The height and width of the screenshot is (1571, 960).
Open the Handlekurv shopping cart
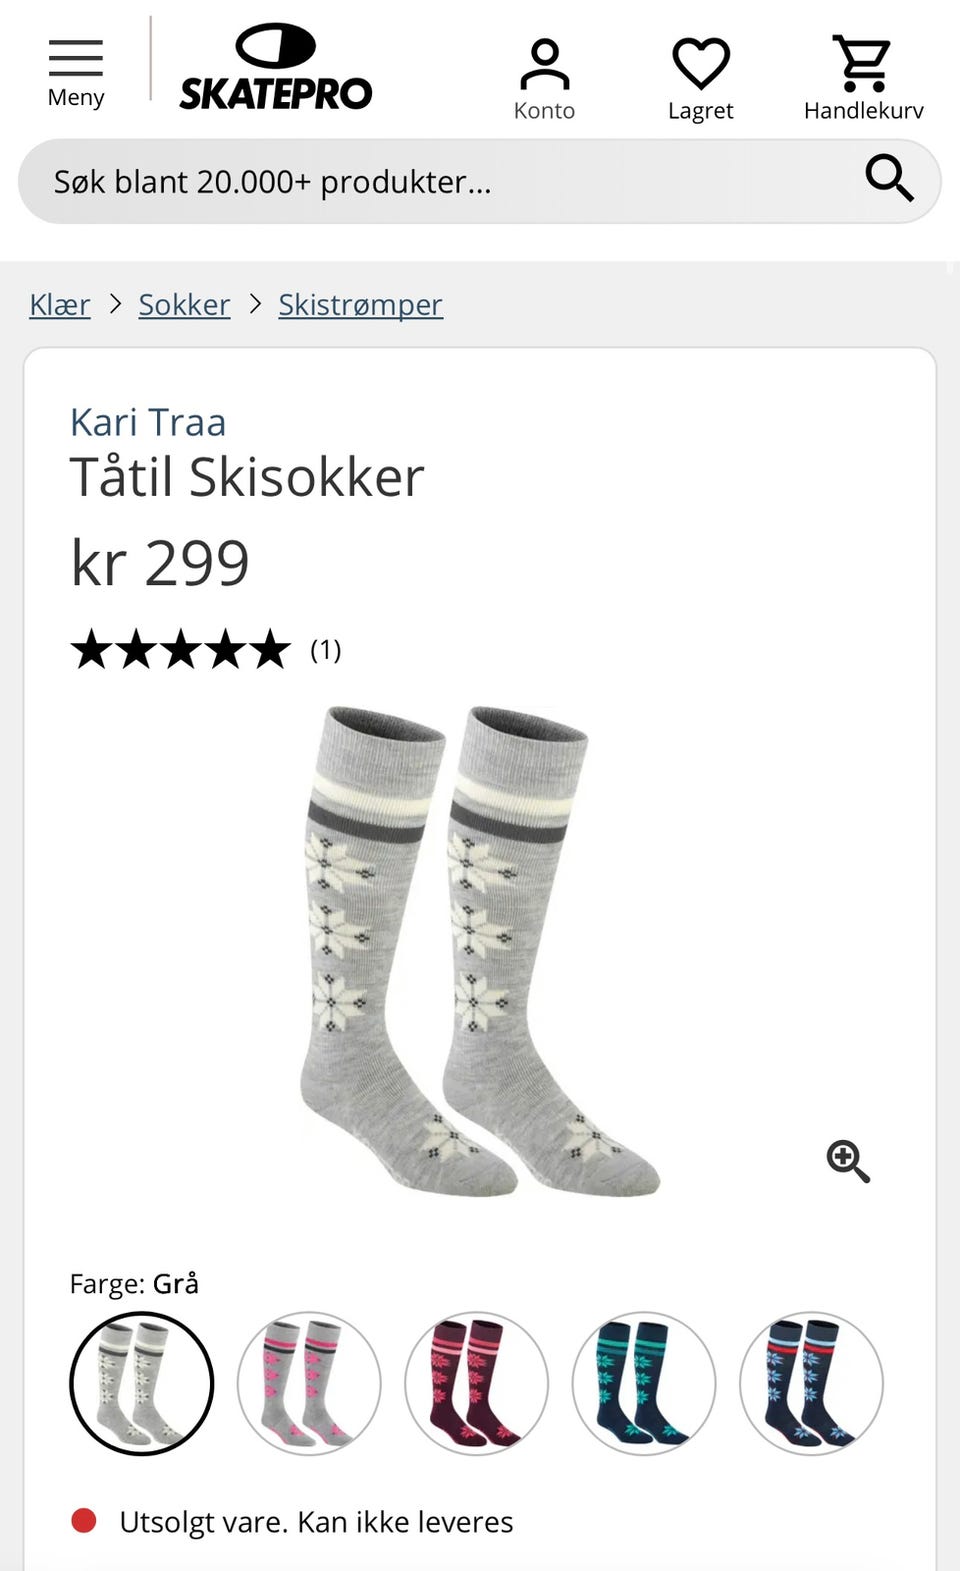coord(863,79)
